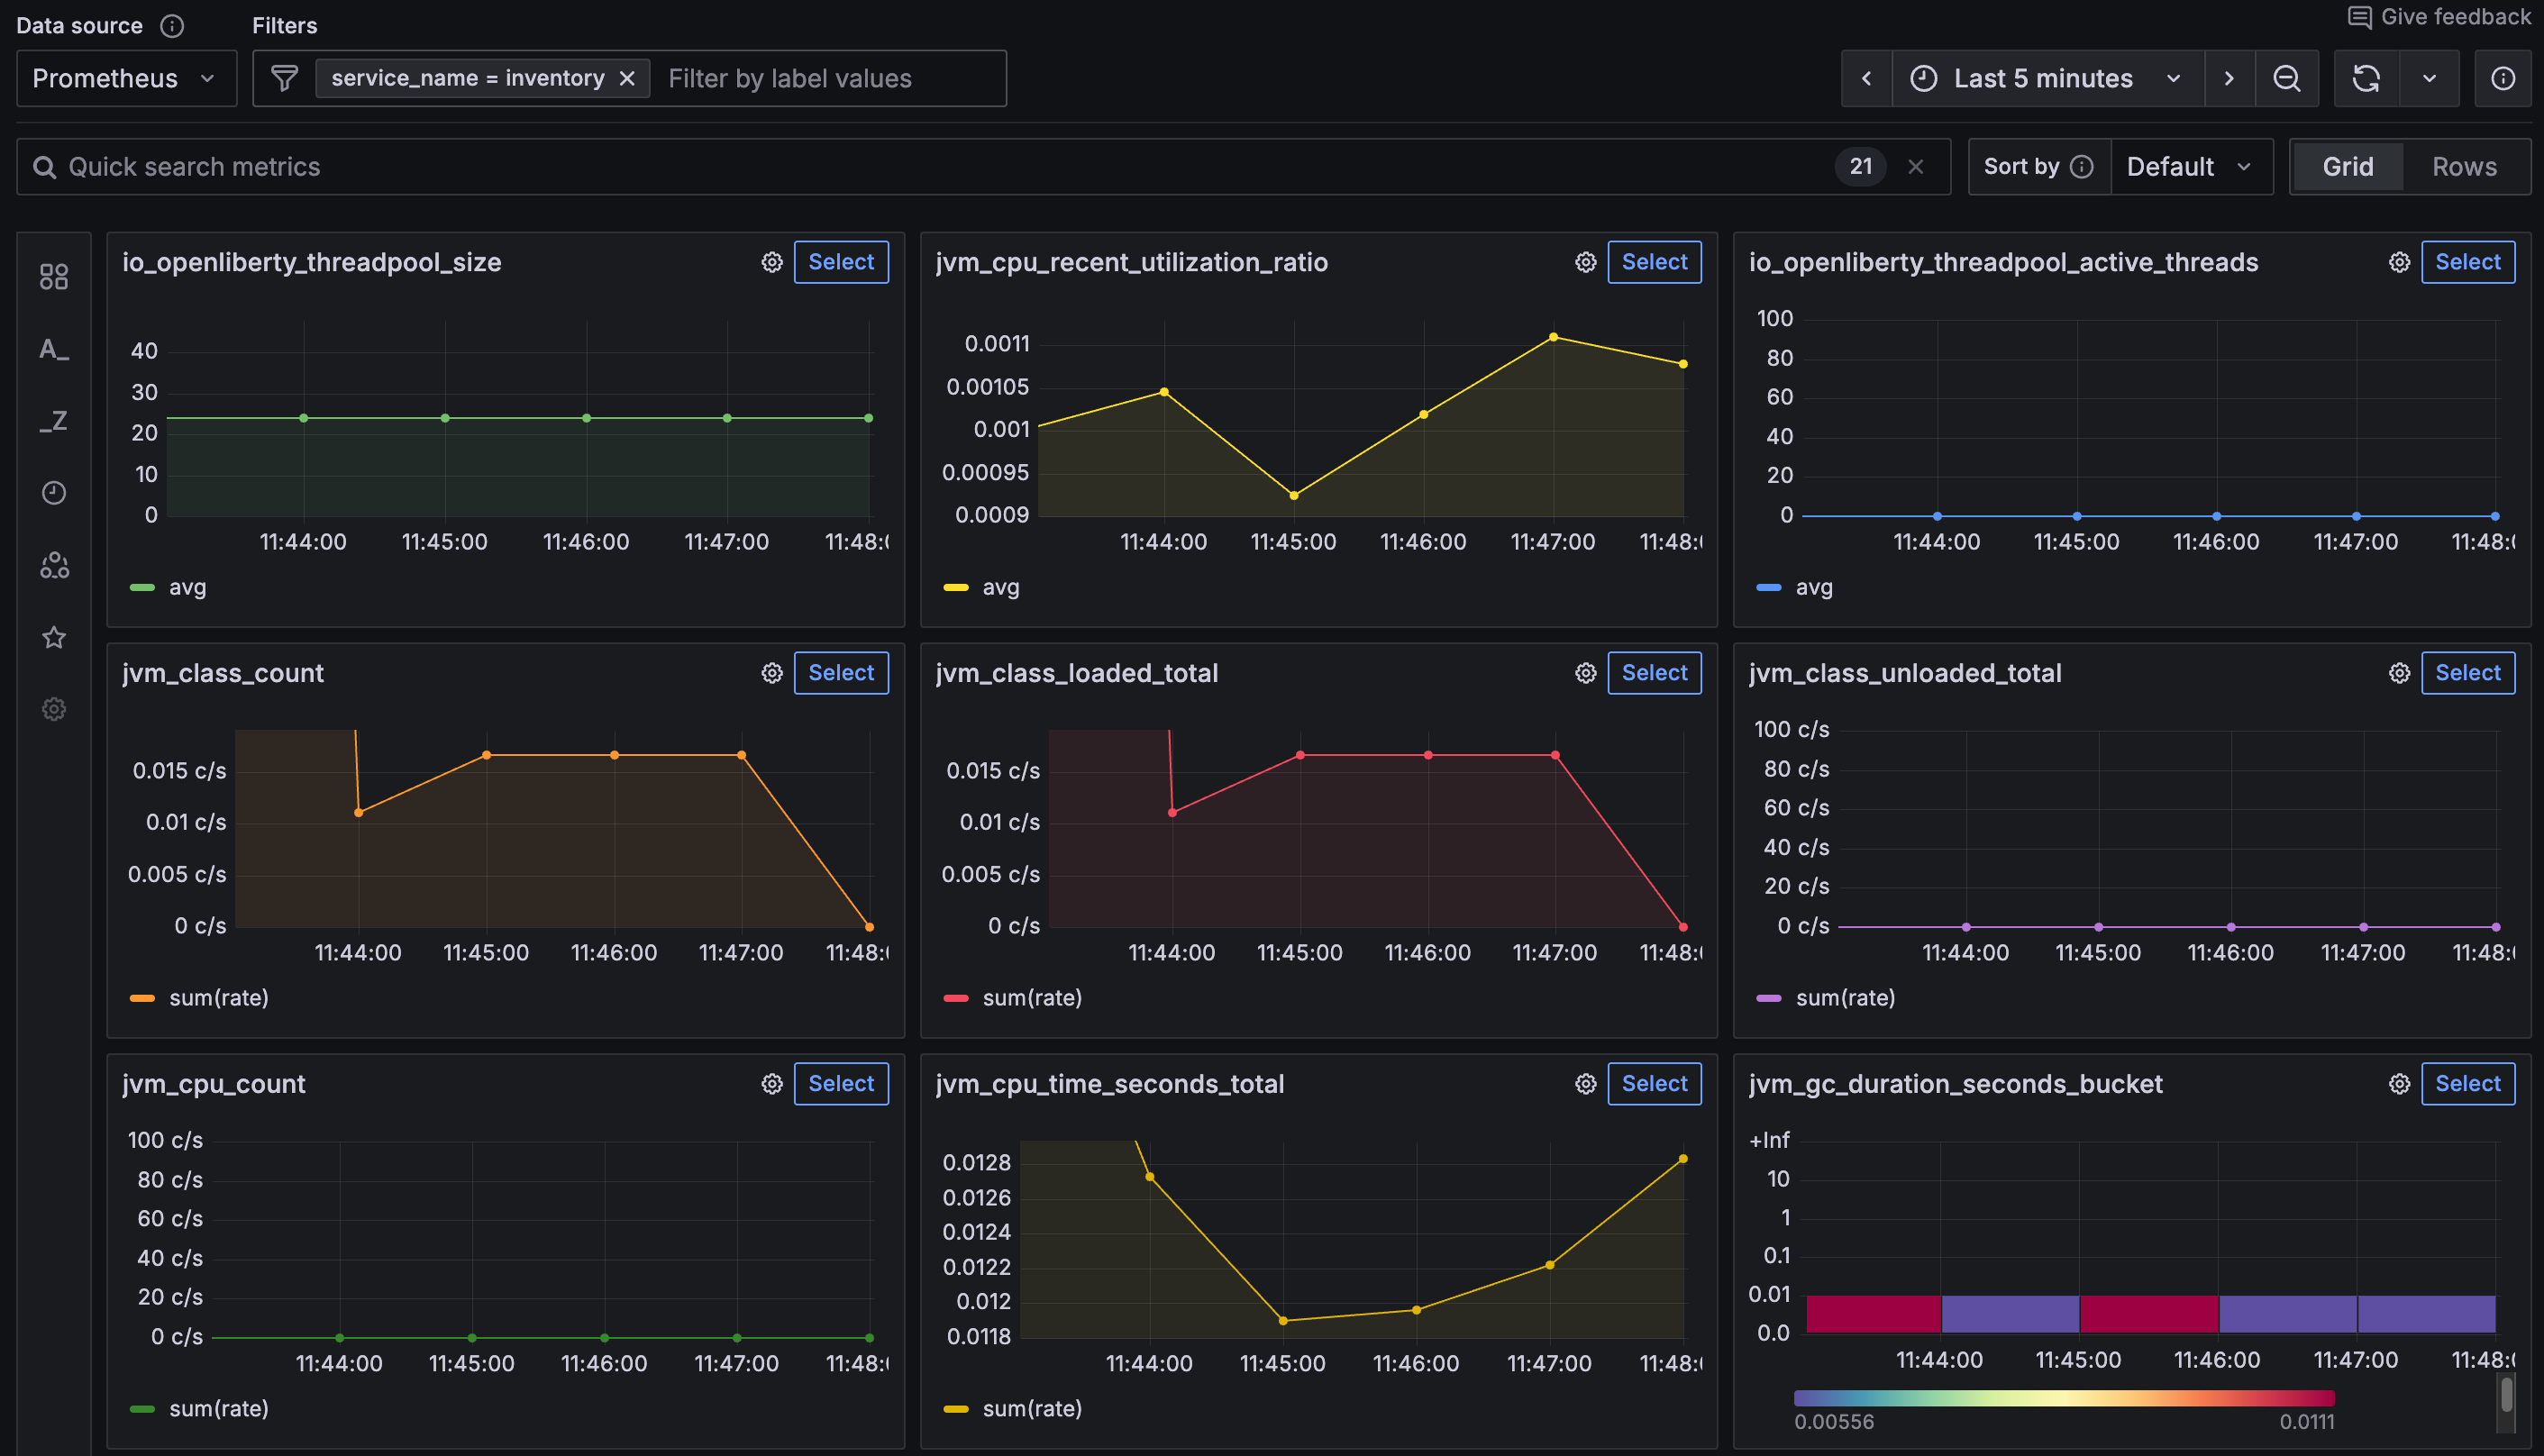Open sidebar settings with the gear icon
2544x1456 pixels.
53,709
